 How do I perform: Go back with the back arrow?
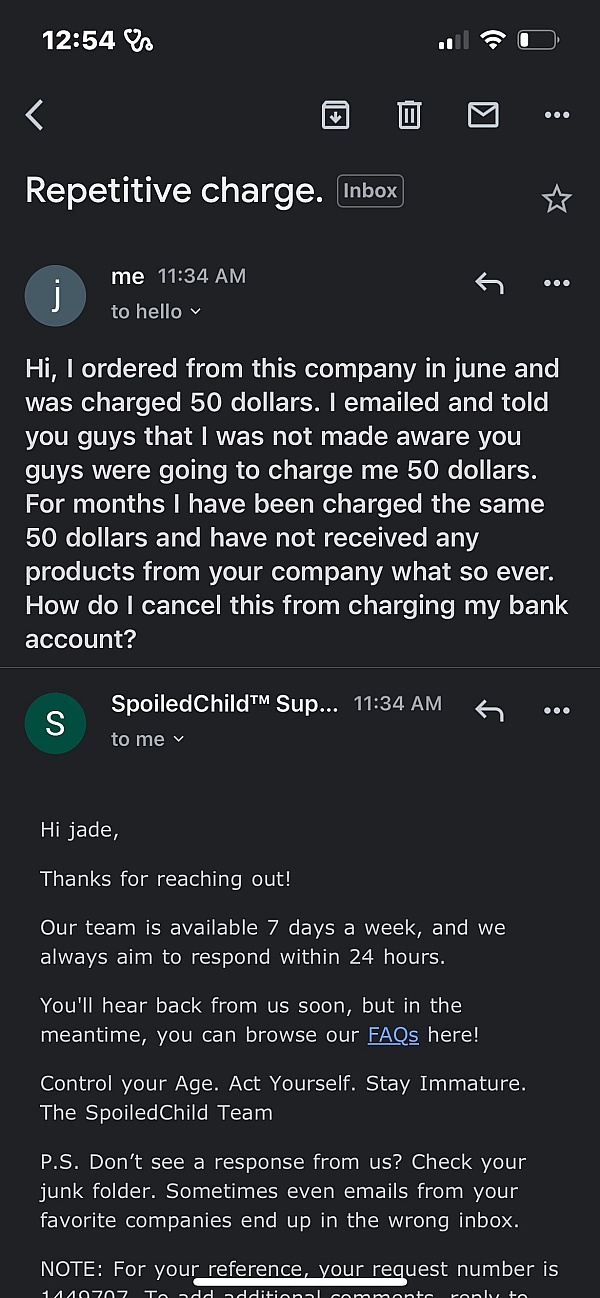(34, 114)
